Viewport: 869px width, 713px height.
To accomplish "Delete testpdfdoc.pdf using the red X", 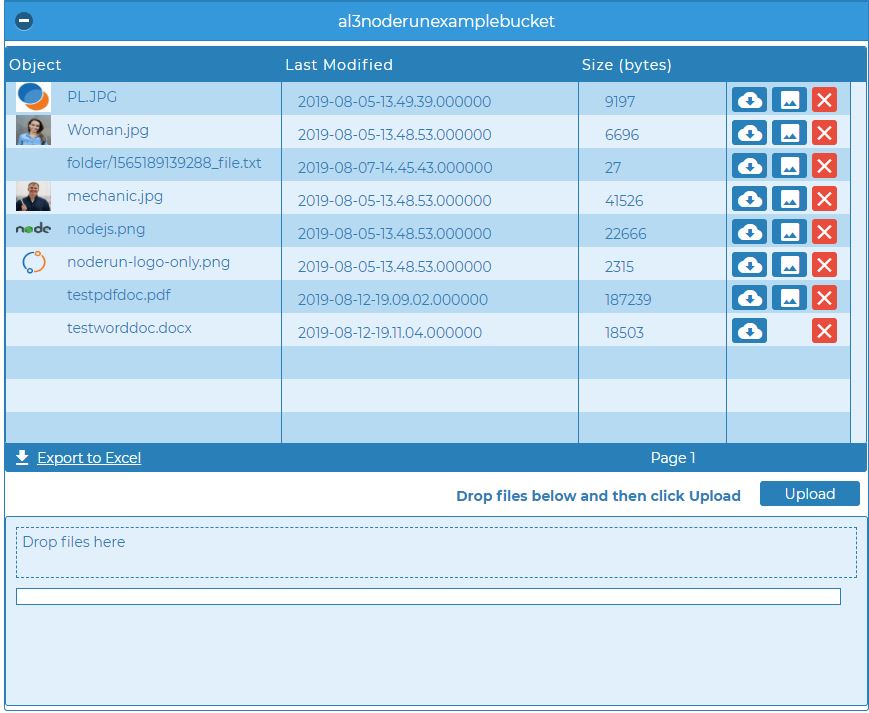I will click(823, 297).
